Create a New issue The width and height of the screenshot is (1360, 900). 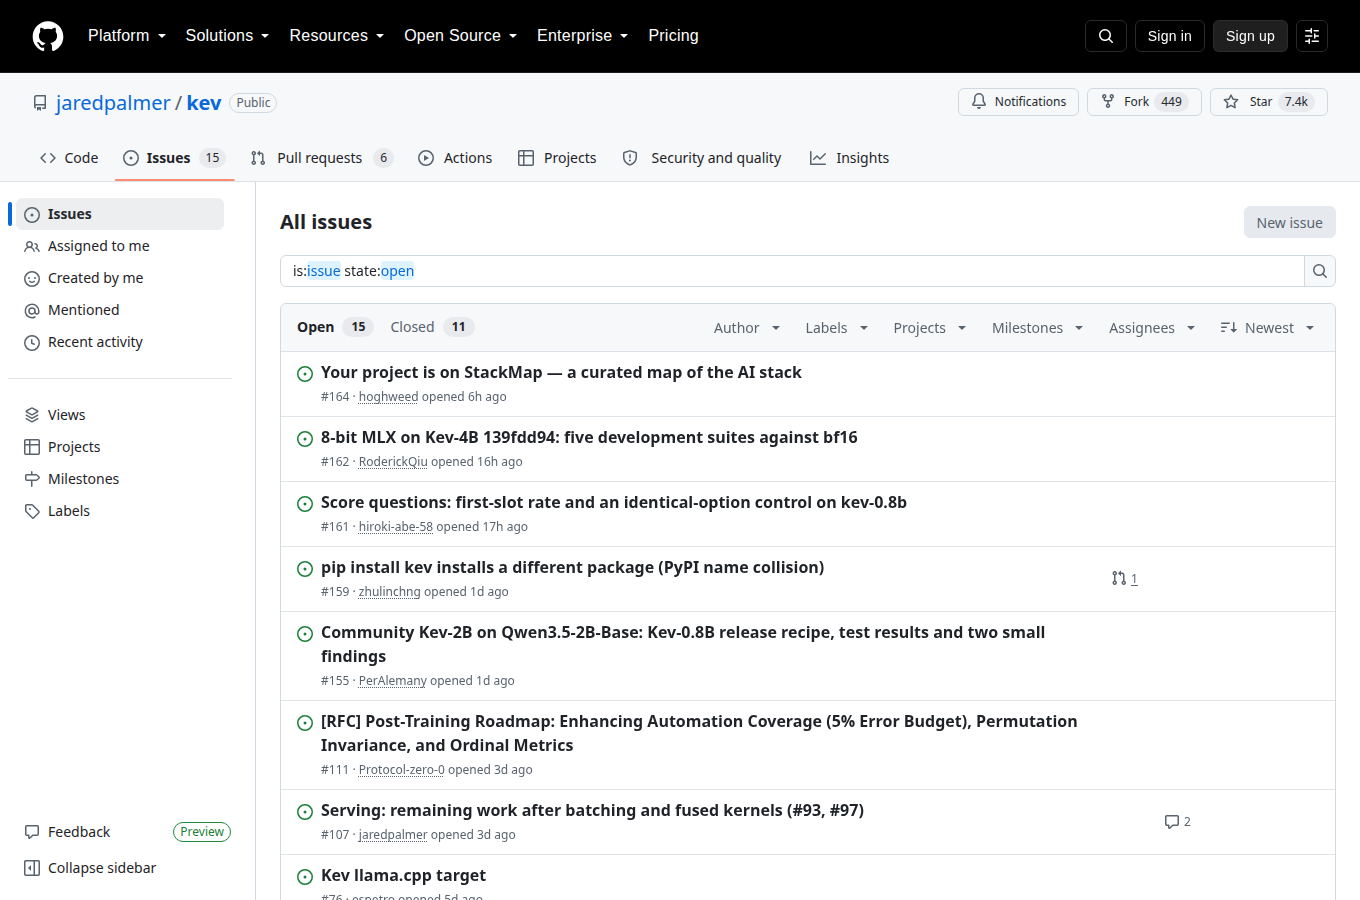pyautogui.click(x=1290, y=223)
